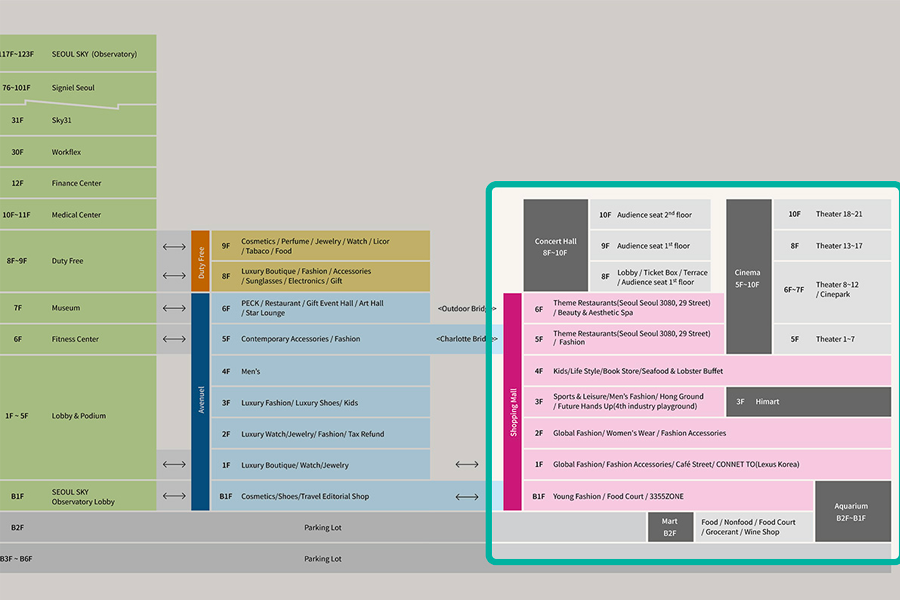This screenshot has width=900, height=600.
Task: Click the double arrow beside SEOUL SKY Observatory Lobby
Action: point(174,496)
